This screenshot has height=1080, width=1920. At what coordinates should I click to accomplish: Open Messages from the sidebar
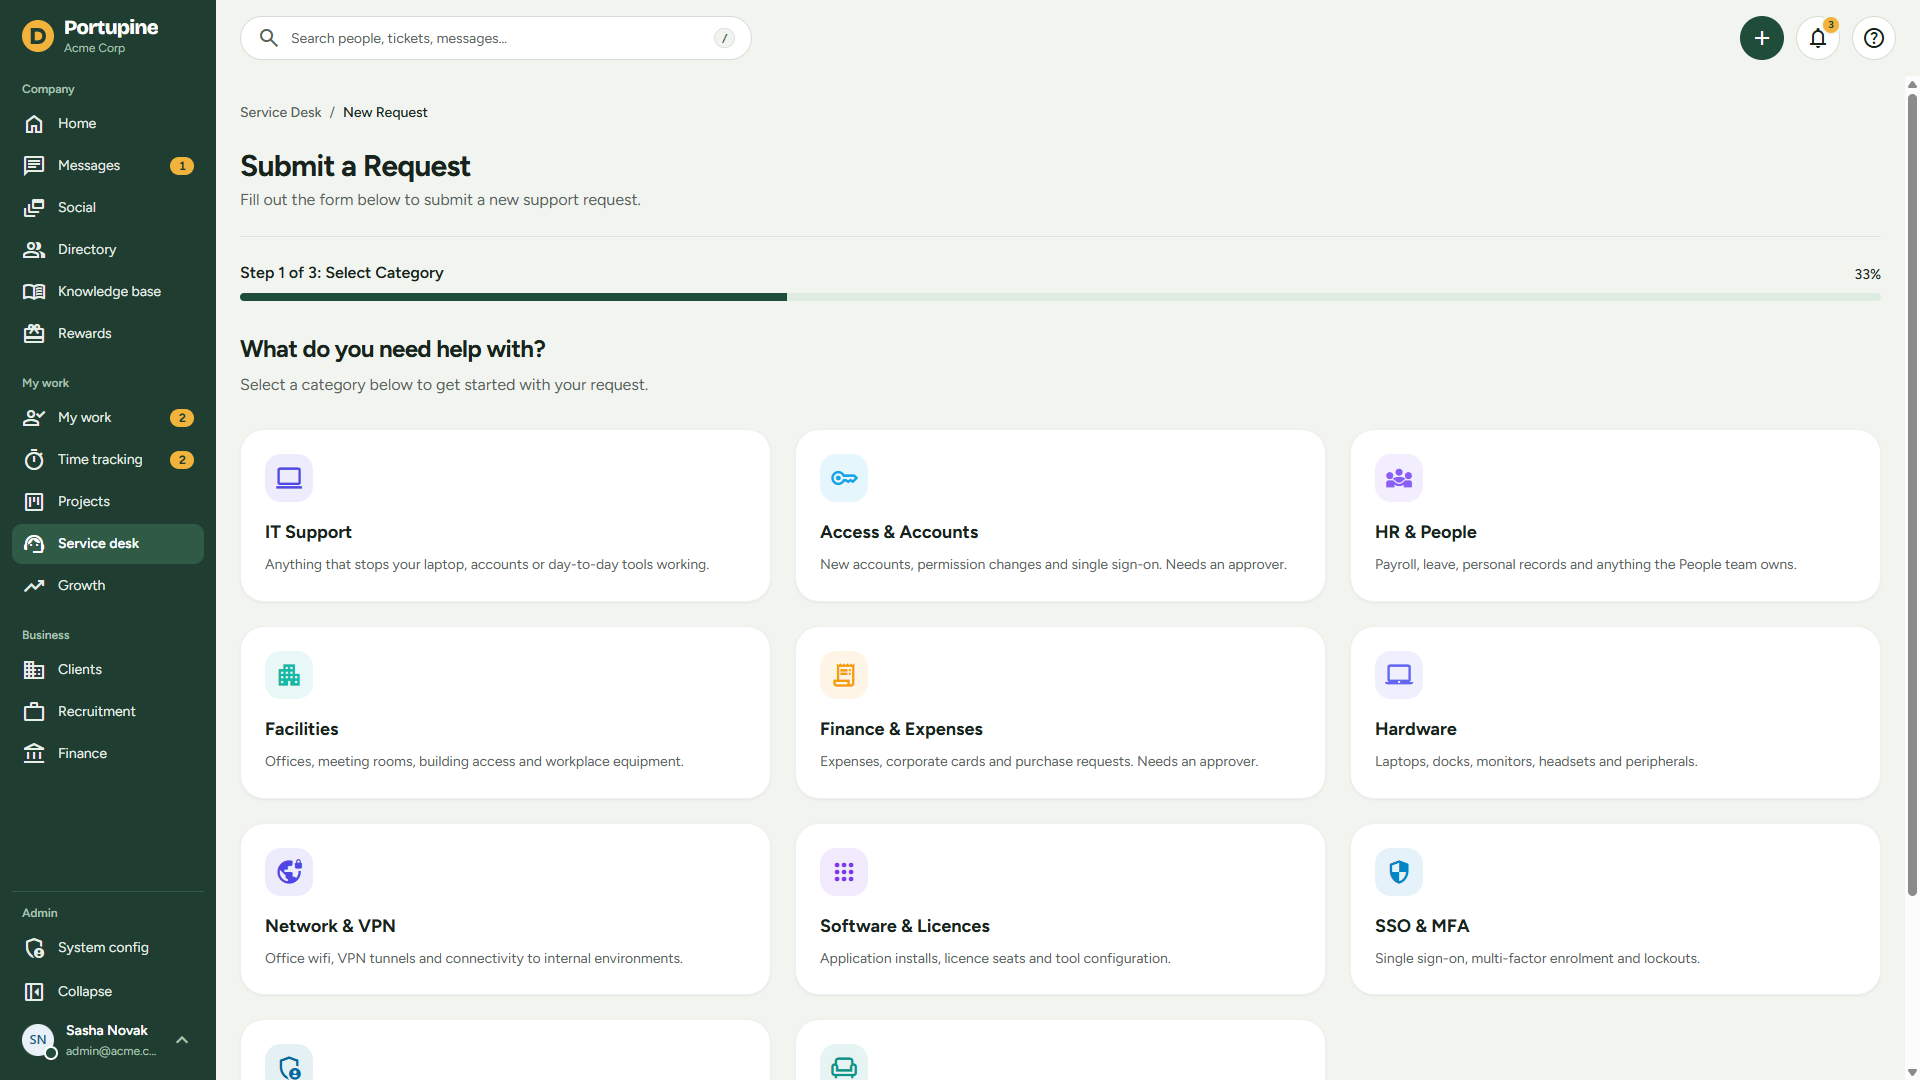108,166
